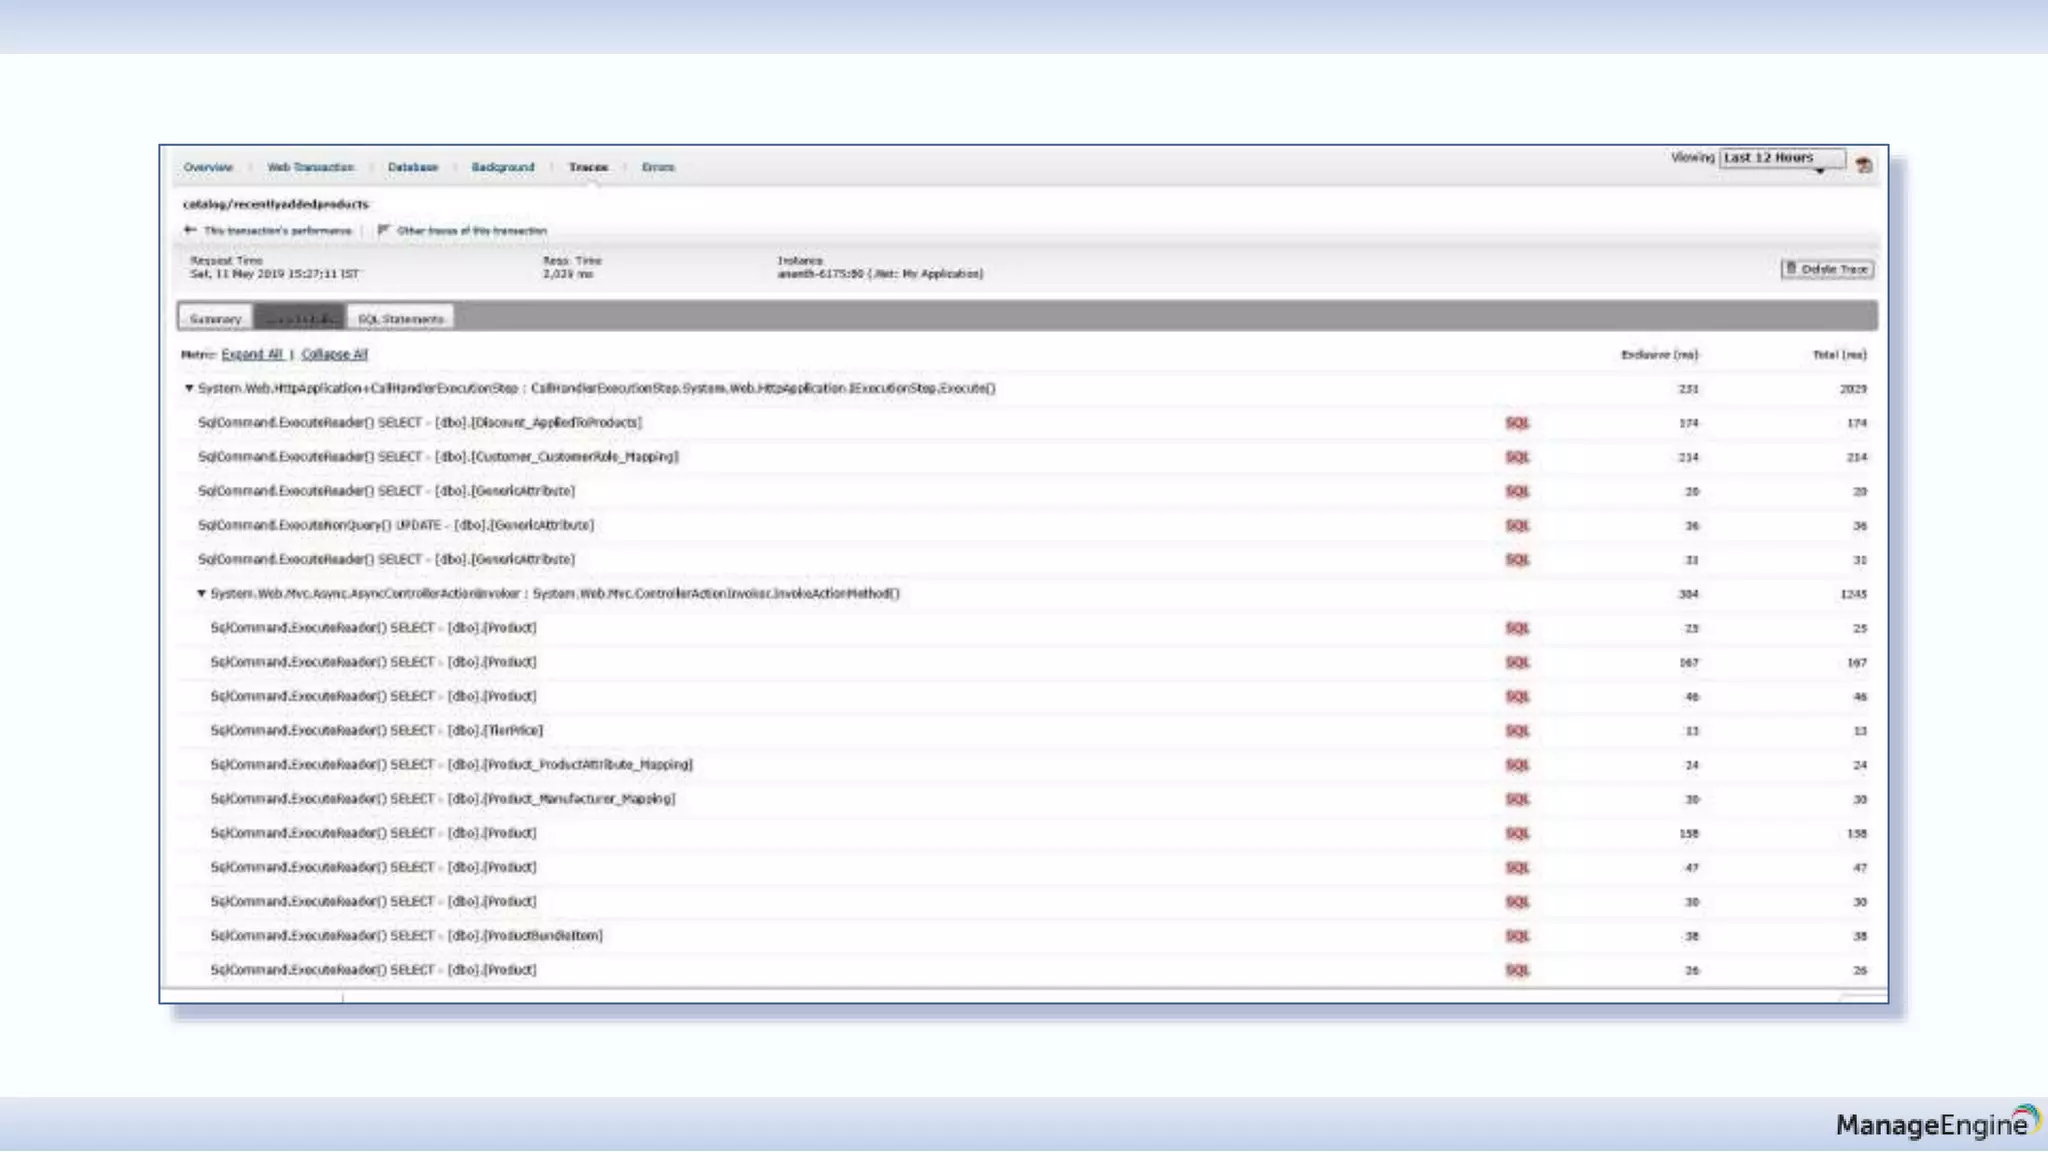The width and height of the screenshot is (2048, 1152).
Task: Click SQL icon on Product_Manufacturer_Mapping row
Action: (x=1517, y=799)
